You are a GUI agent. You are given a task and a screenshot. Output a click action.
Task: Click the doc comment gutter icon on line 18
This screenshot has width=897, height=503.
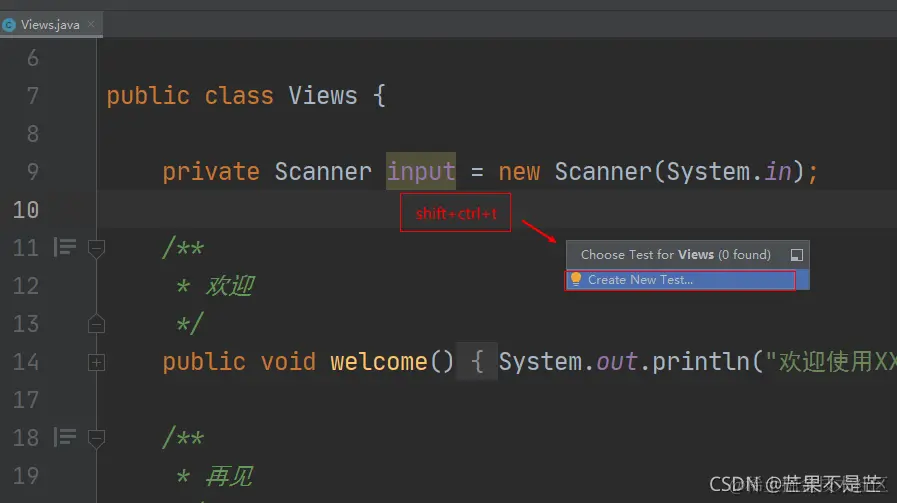click(x=65, y=437)
